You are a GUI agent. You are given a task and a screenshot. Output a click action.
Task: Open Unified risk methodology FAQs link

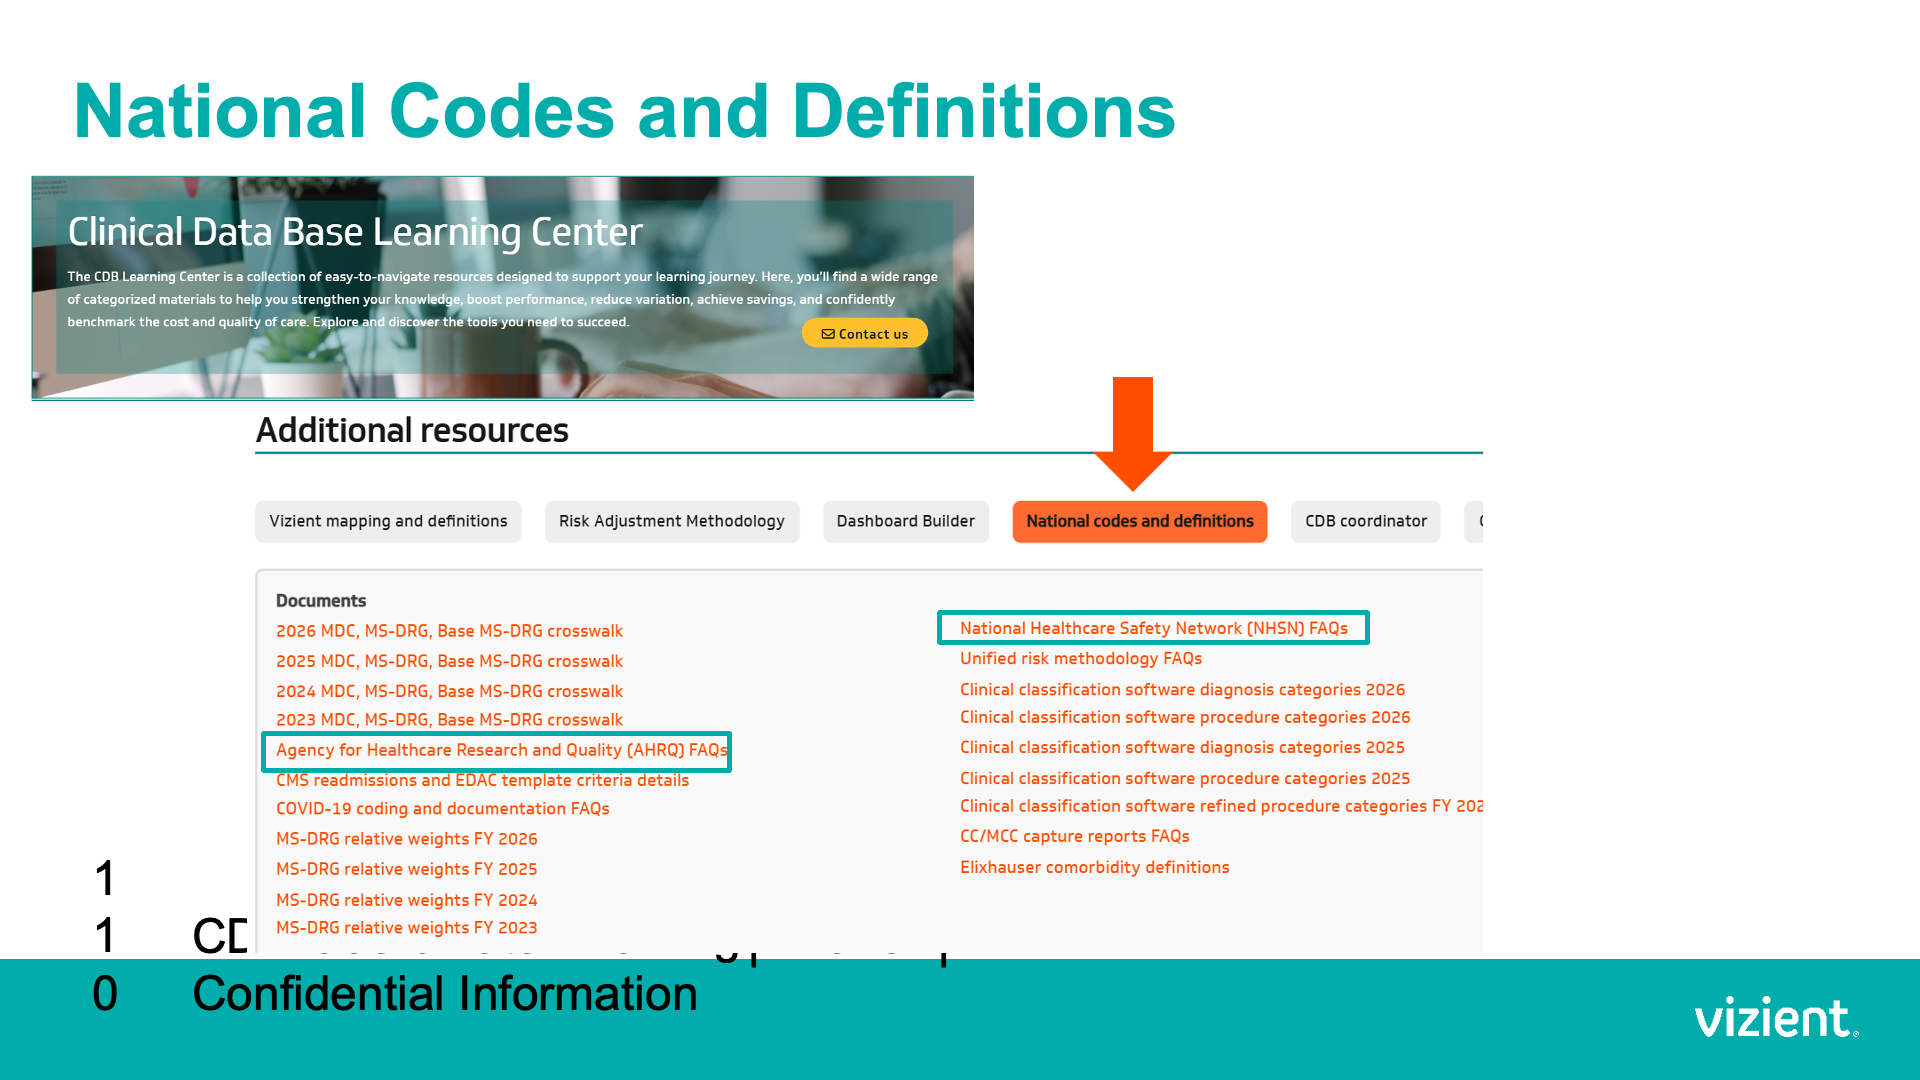tap(1081, 658)
